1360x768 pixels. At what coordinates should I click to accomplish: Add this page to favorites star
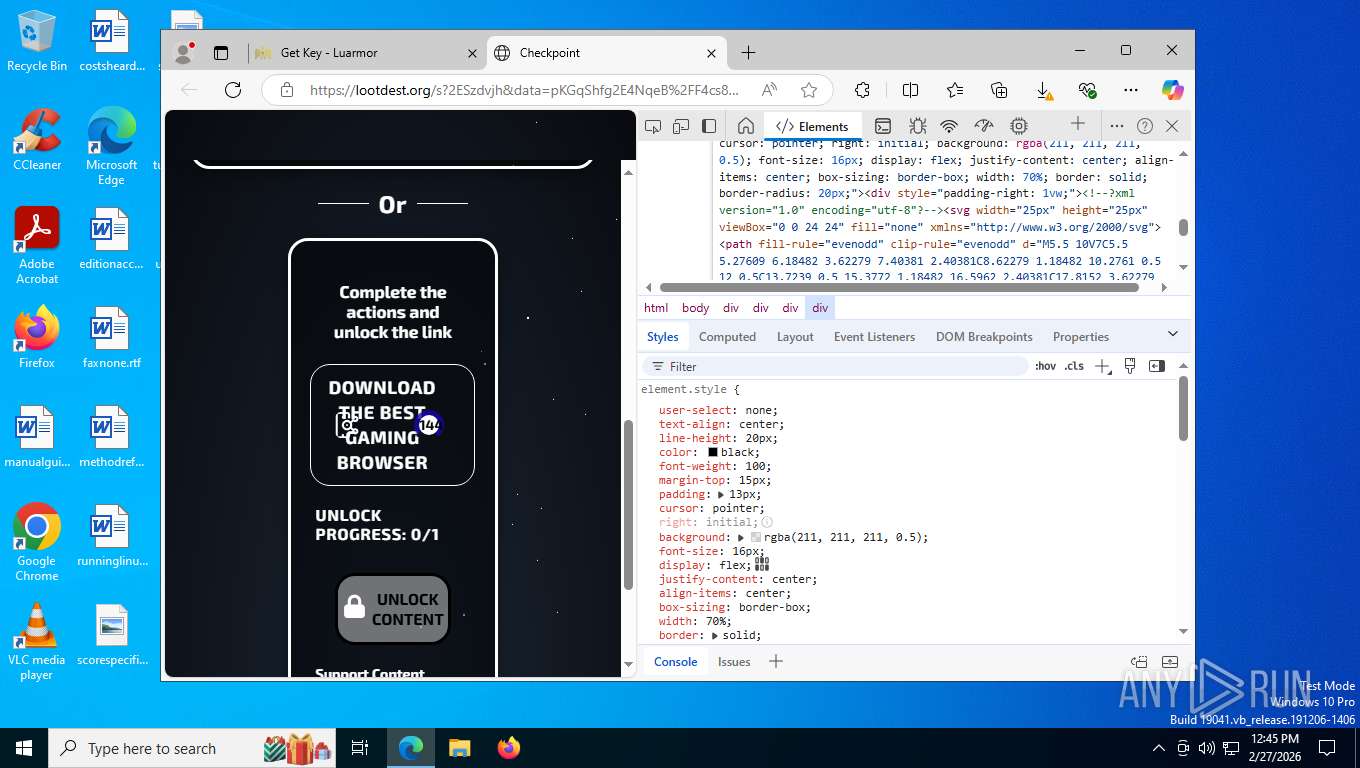pyautogui.click(x=809, y=90)
